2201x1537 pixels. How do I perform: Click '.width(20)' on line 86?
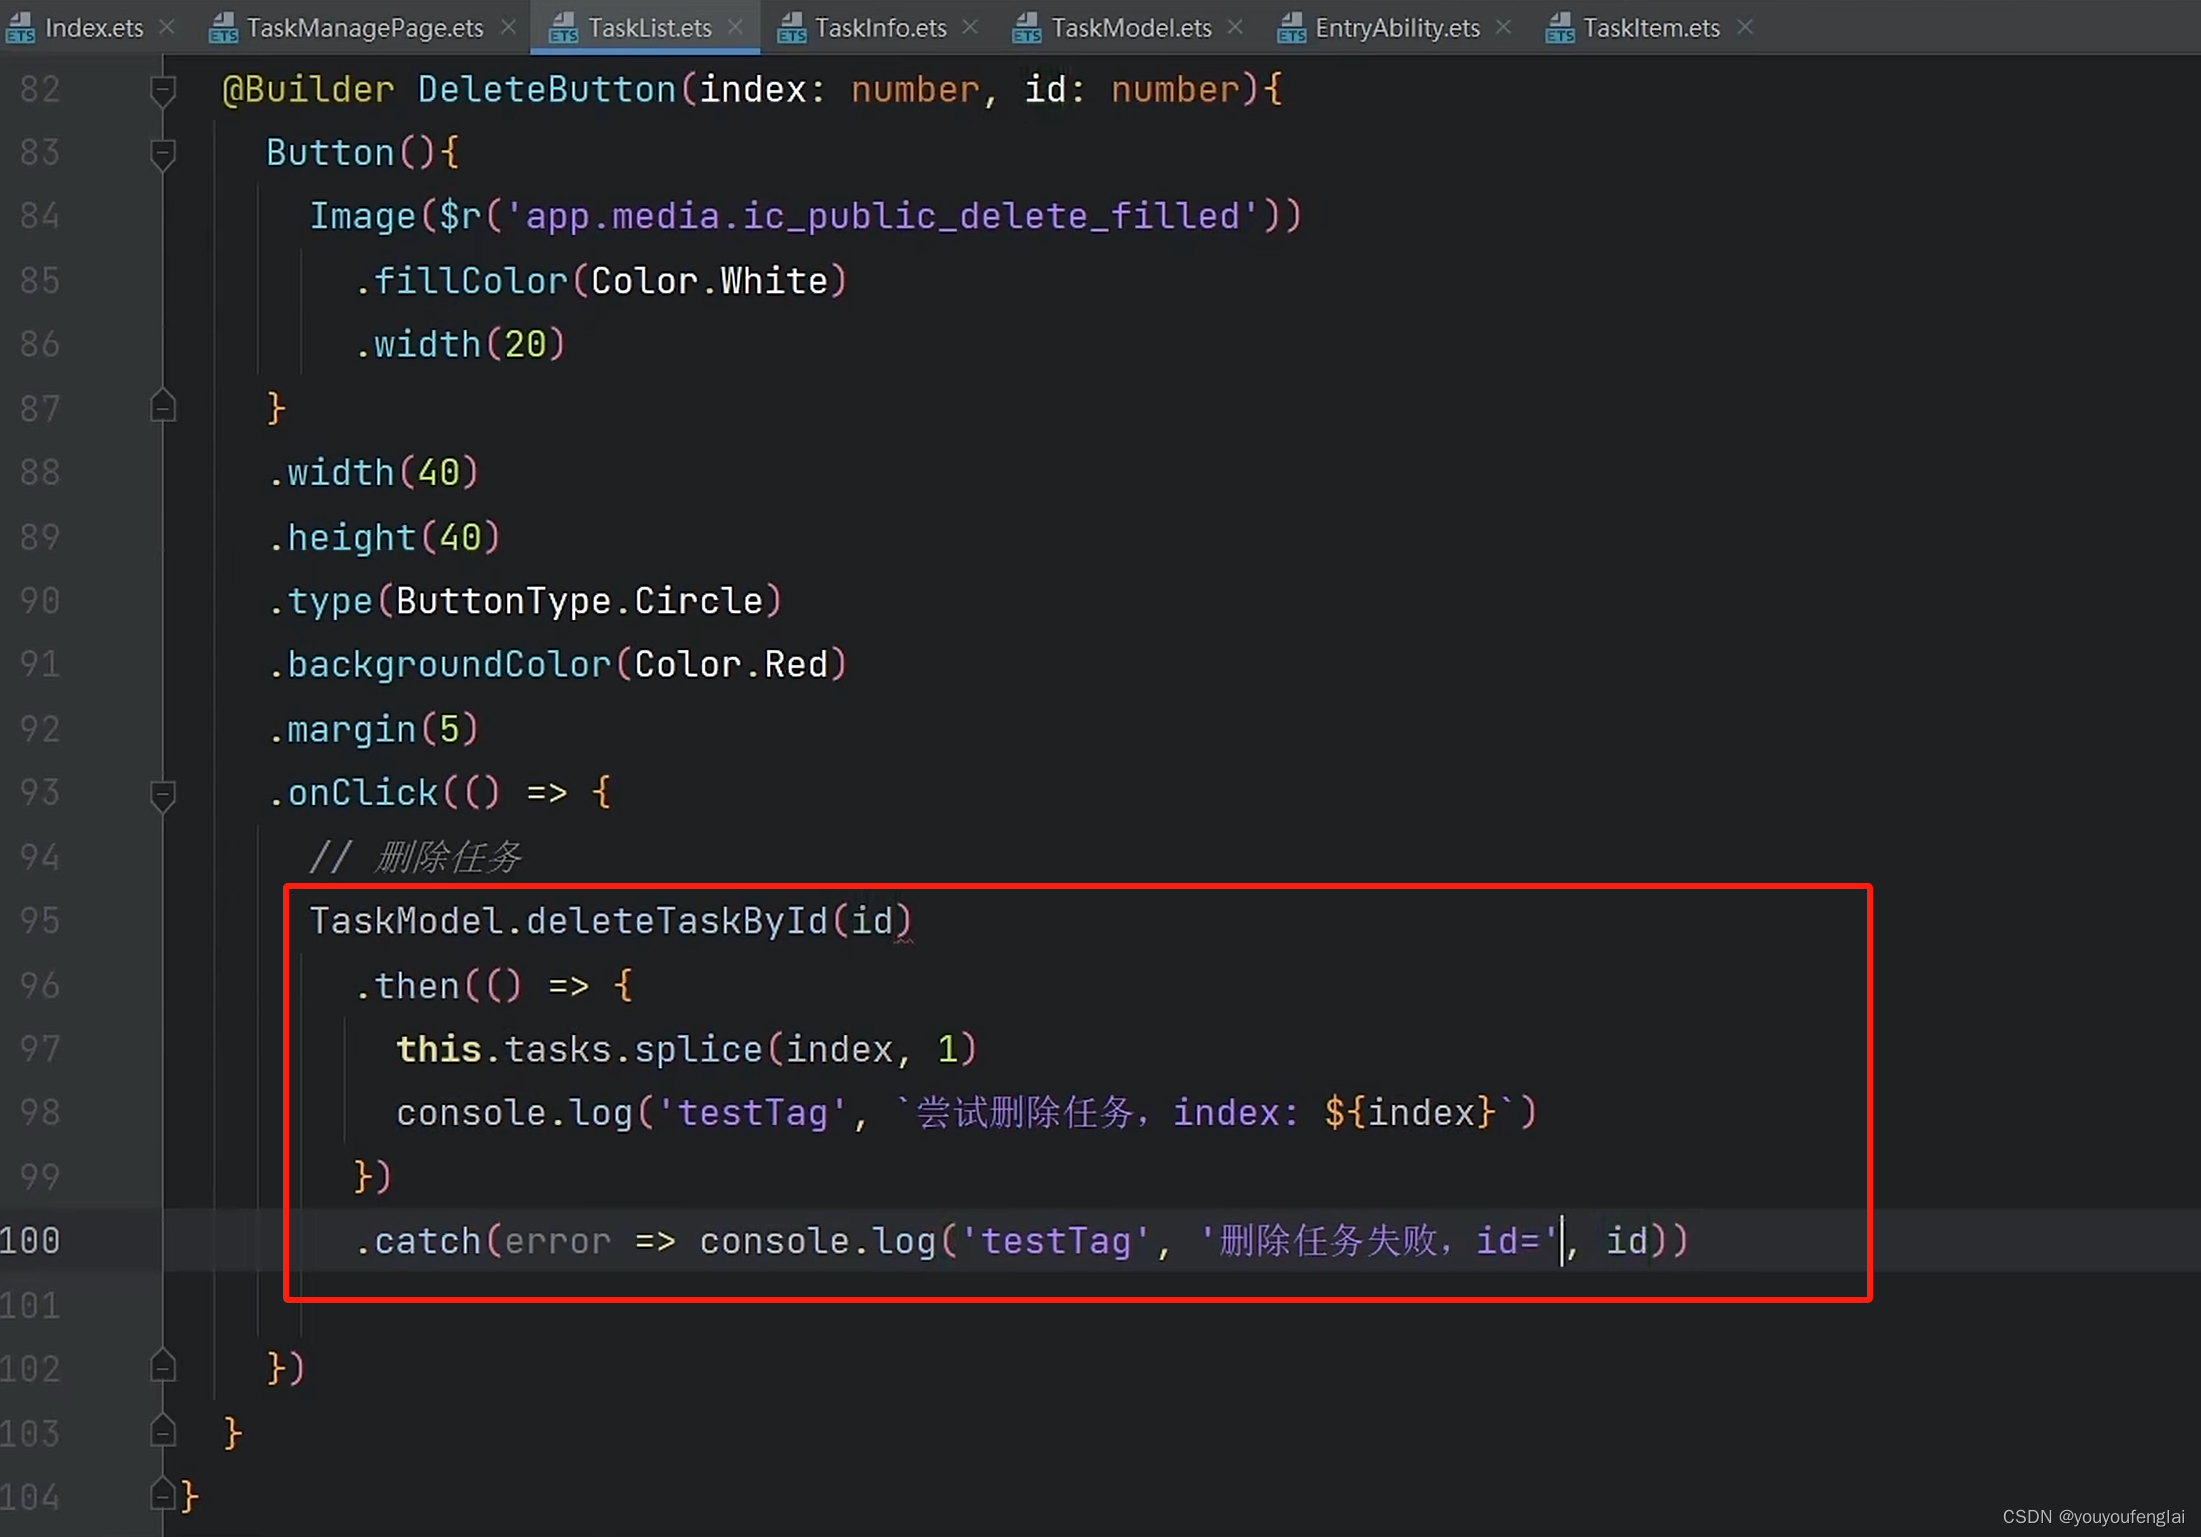(460, 345)
